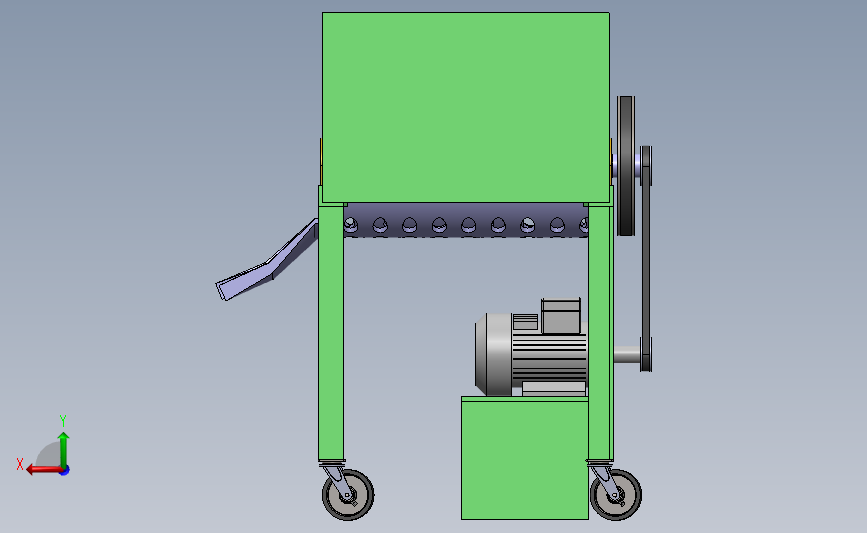Screen dimensions: 867x533
Task: Click the blue Z axis dot of the triad
Action: tap(65, 471)
